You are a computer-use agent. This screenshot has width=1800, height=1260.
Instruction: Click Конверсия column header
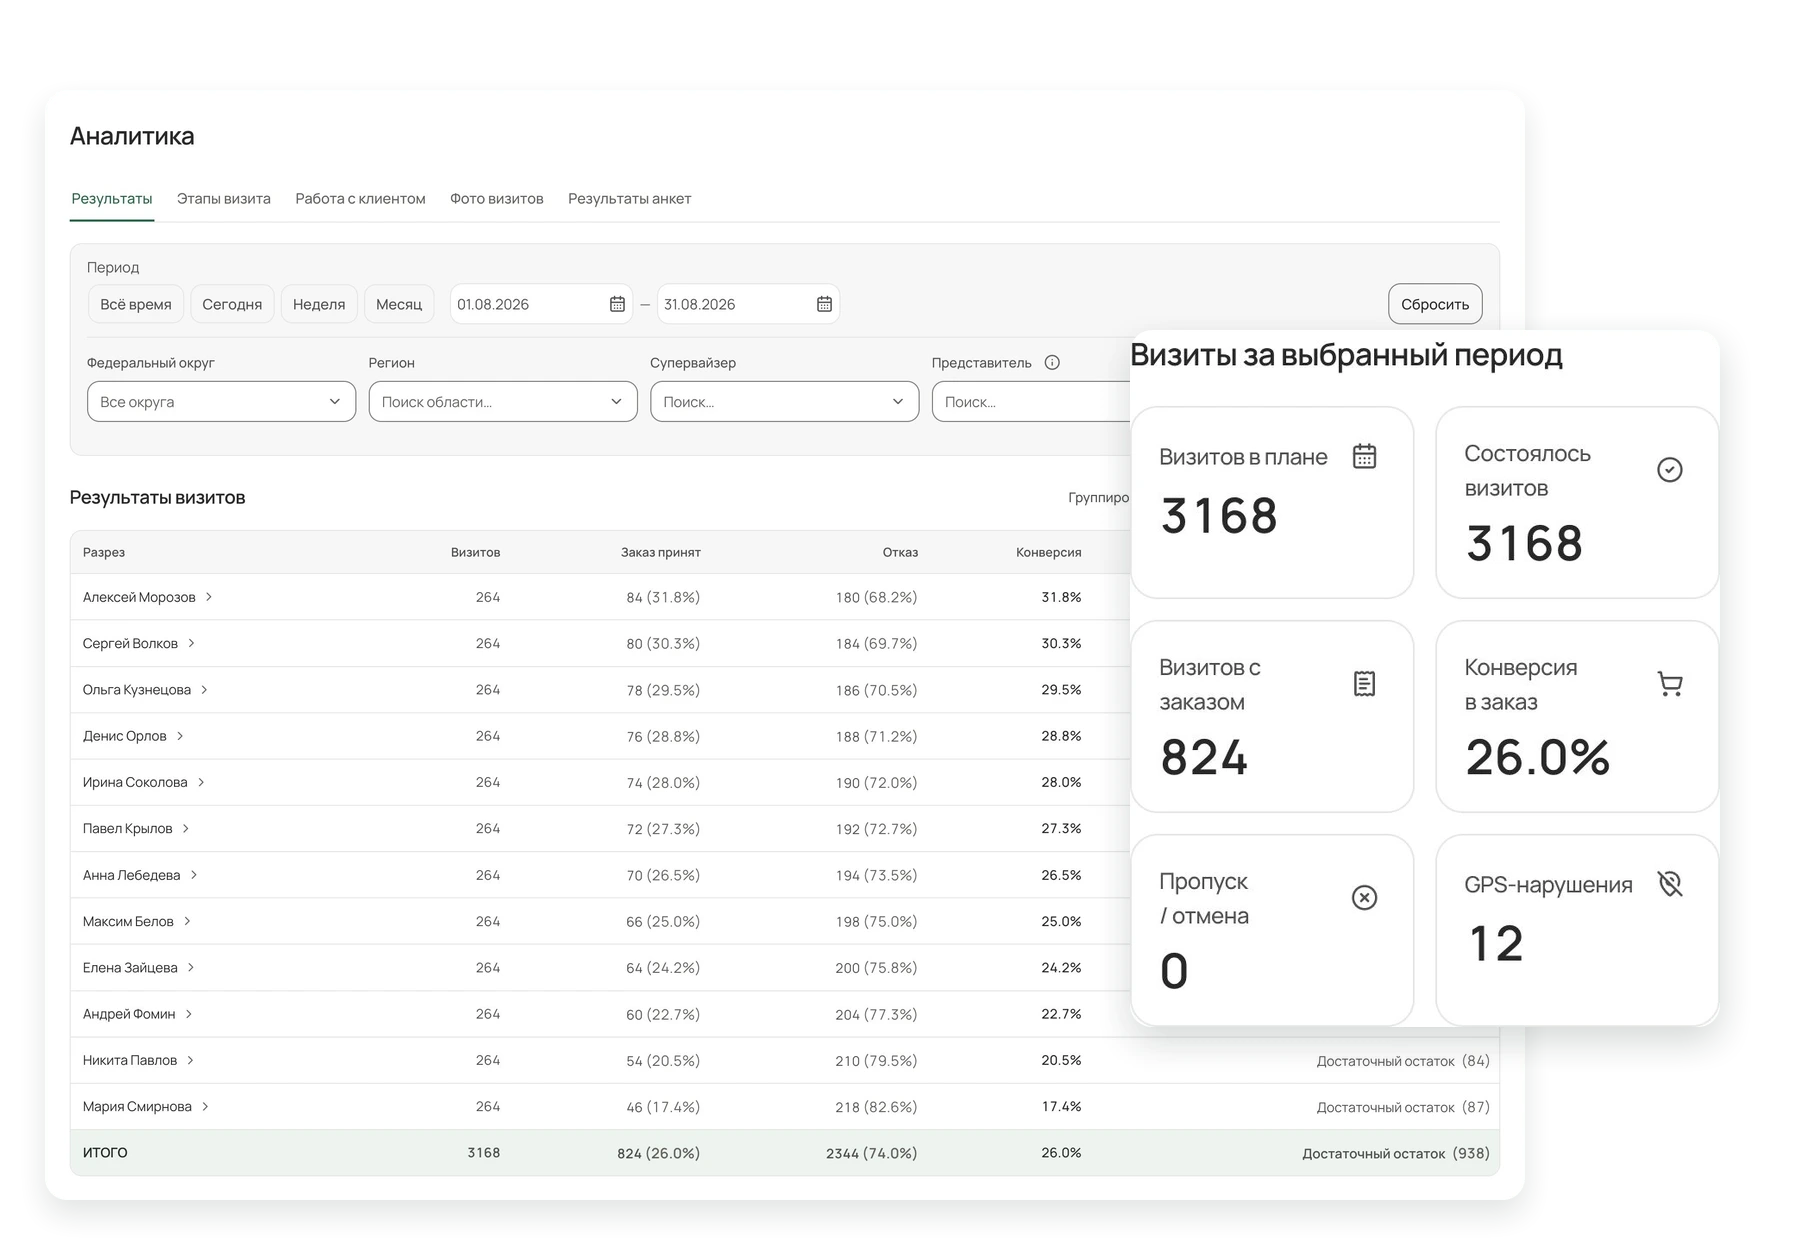click(1049, 552)
